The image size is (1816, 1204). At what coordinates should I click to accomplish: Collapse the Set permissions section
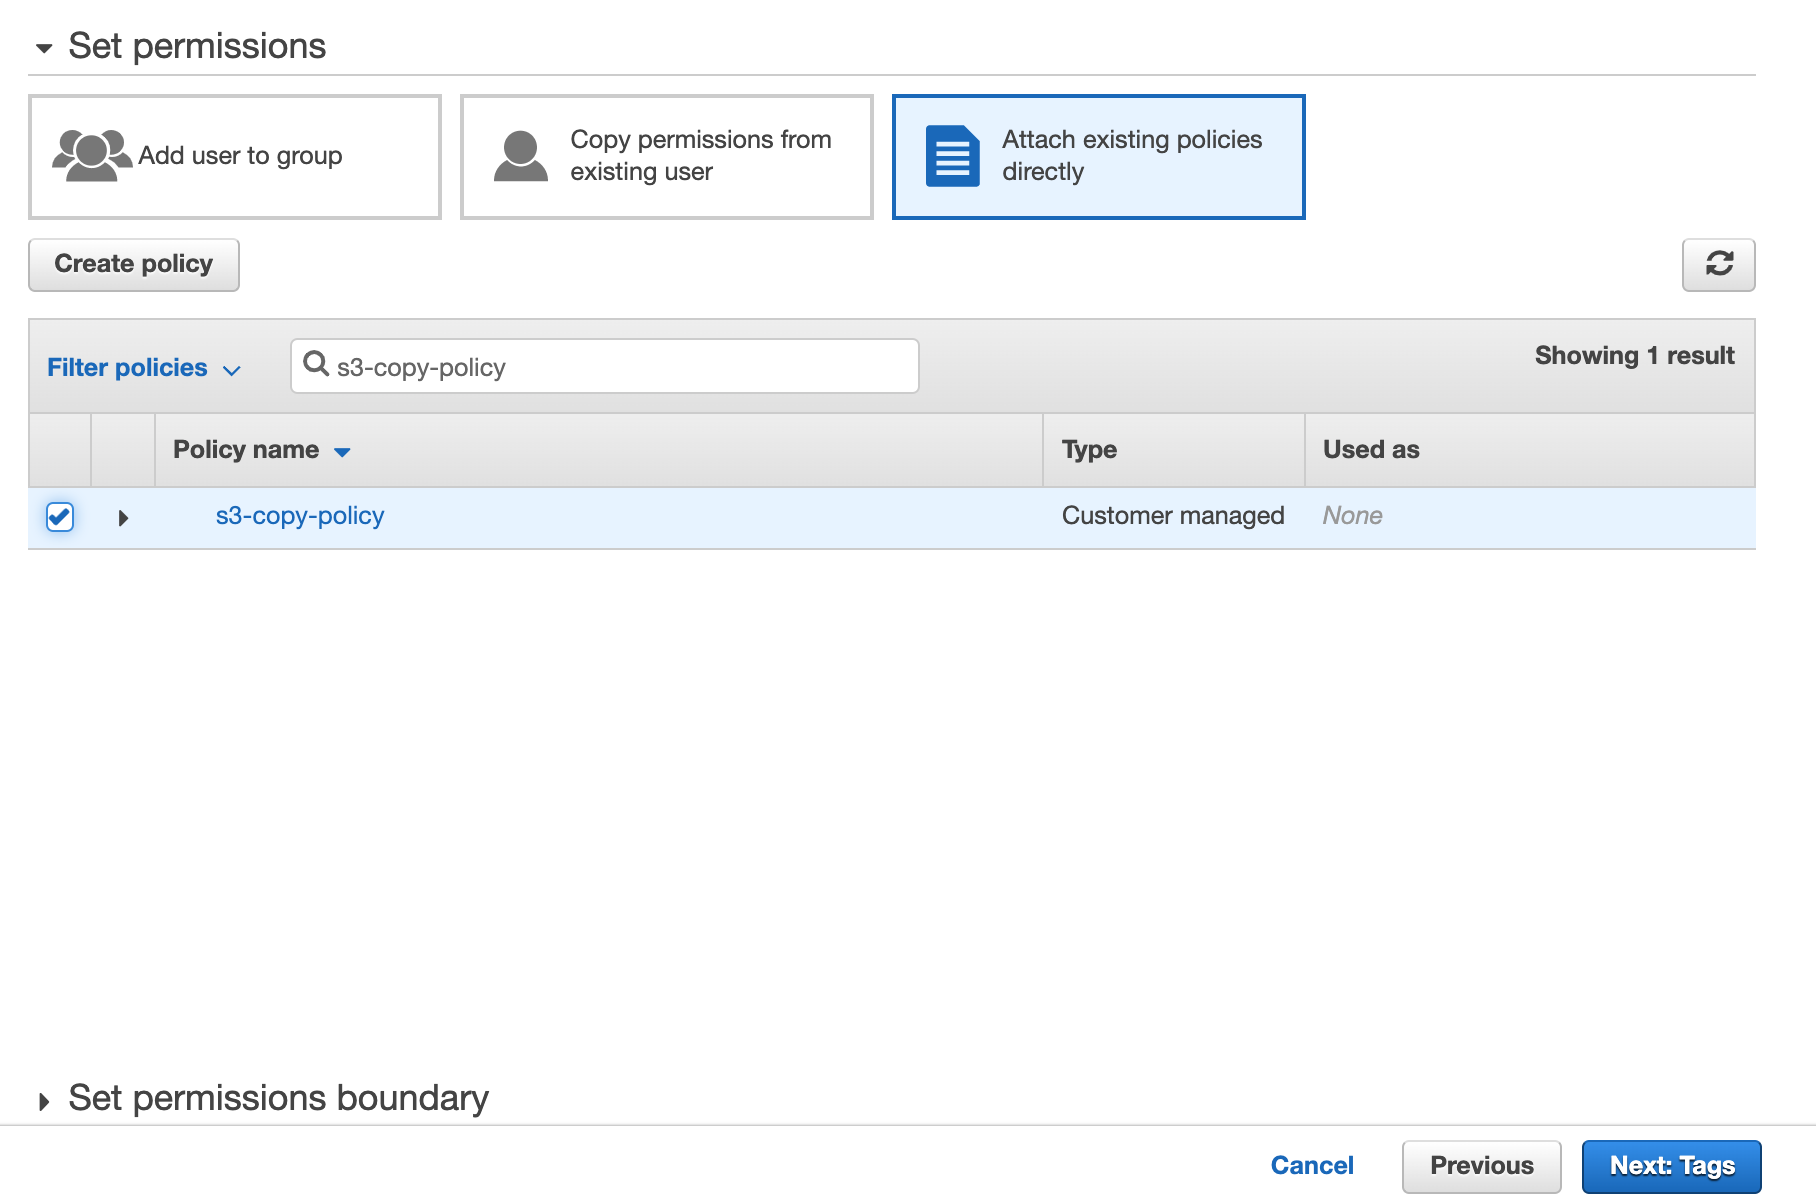click(x=44, y=48)
